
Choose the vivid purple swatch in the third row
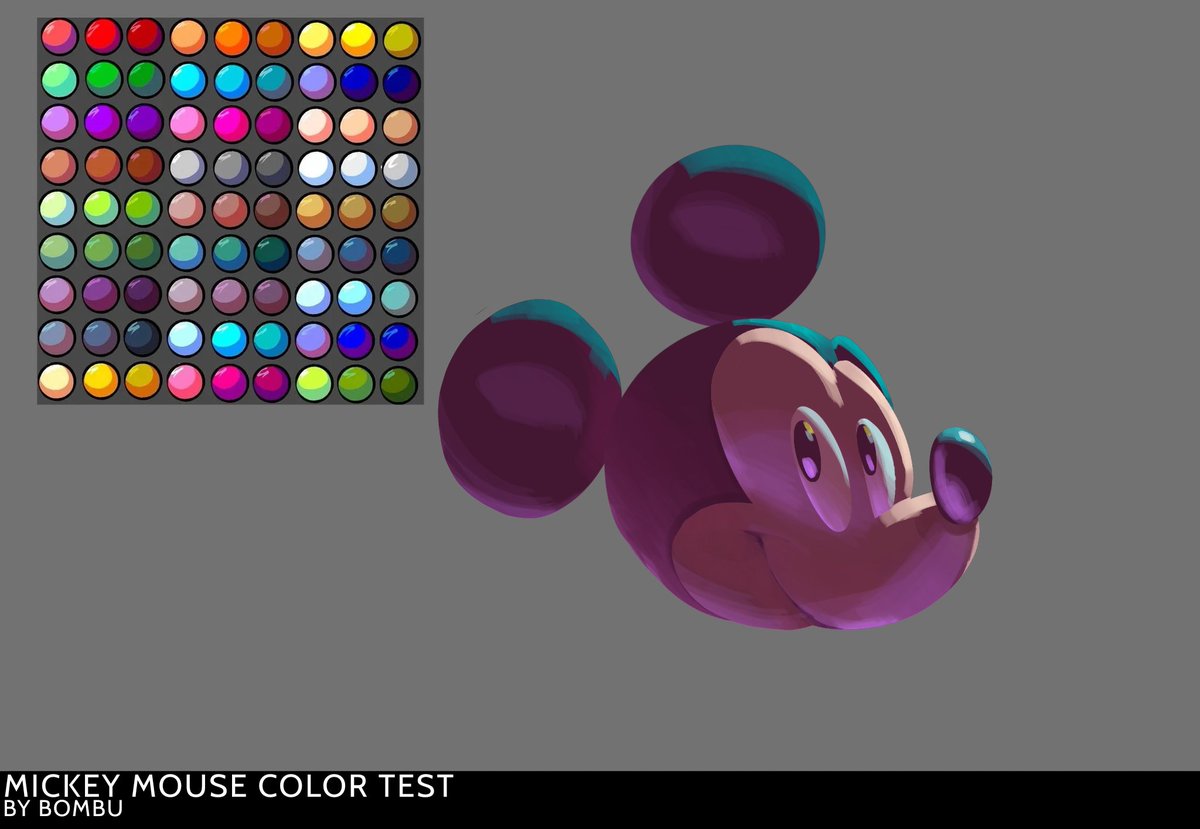[x=102, y=123]
